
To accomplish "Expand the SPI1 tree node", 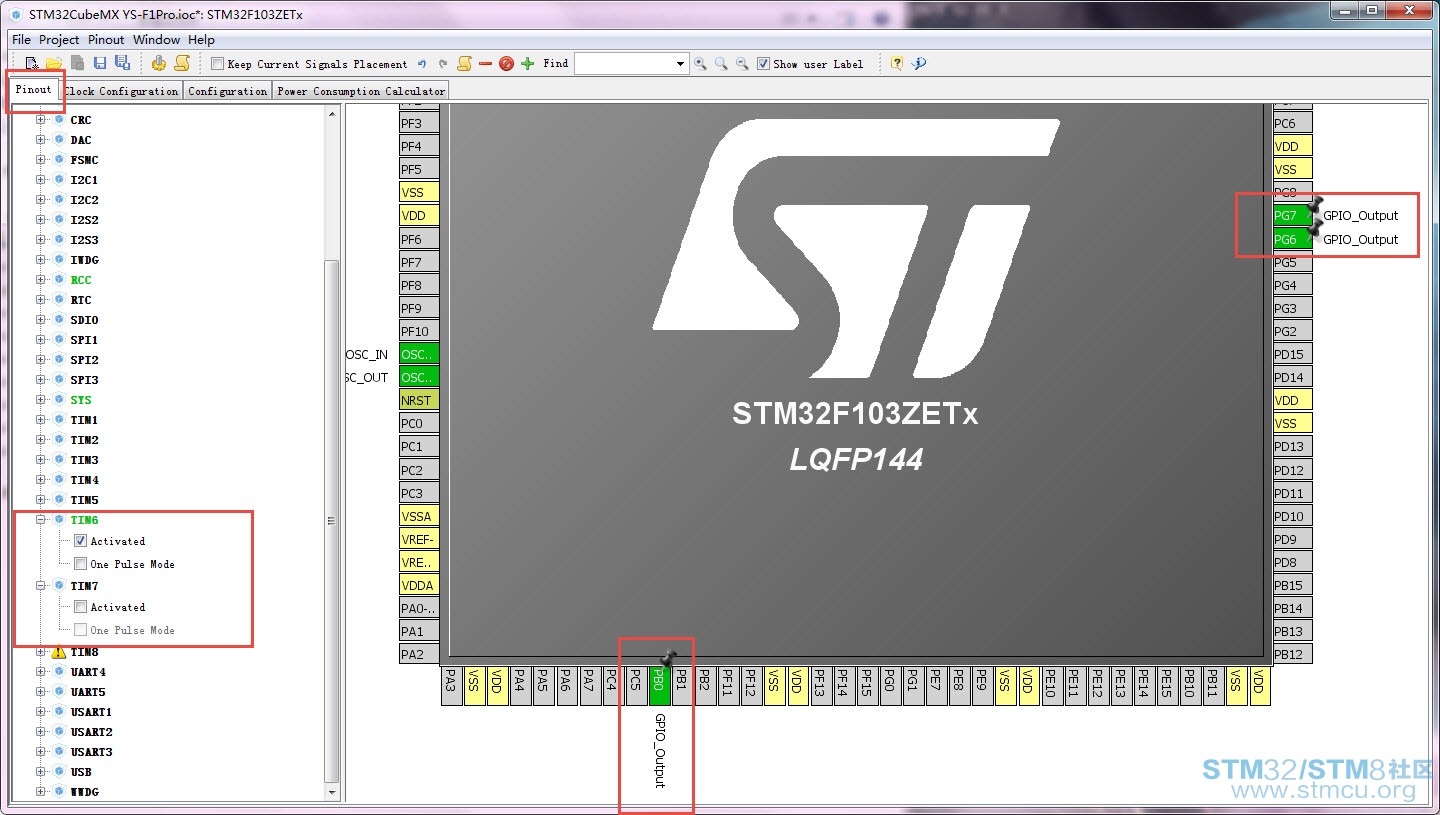I will [41, 340].
